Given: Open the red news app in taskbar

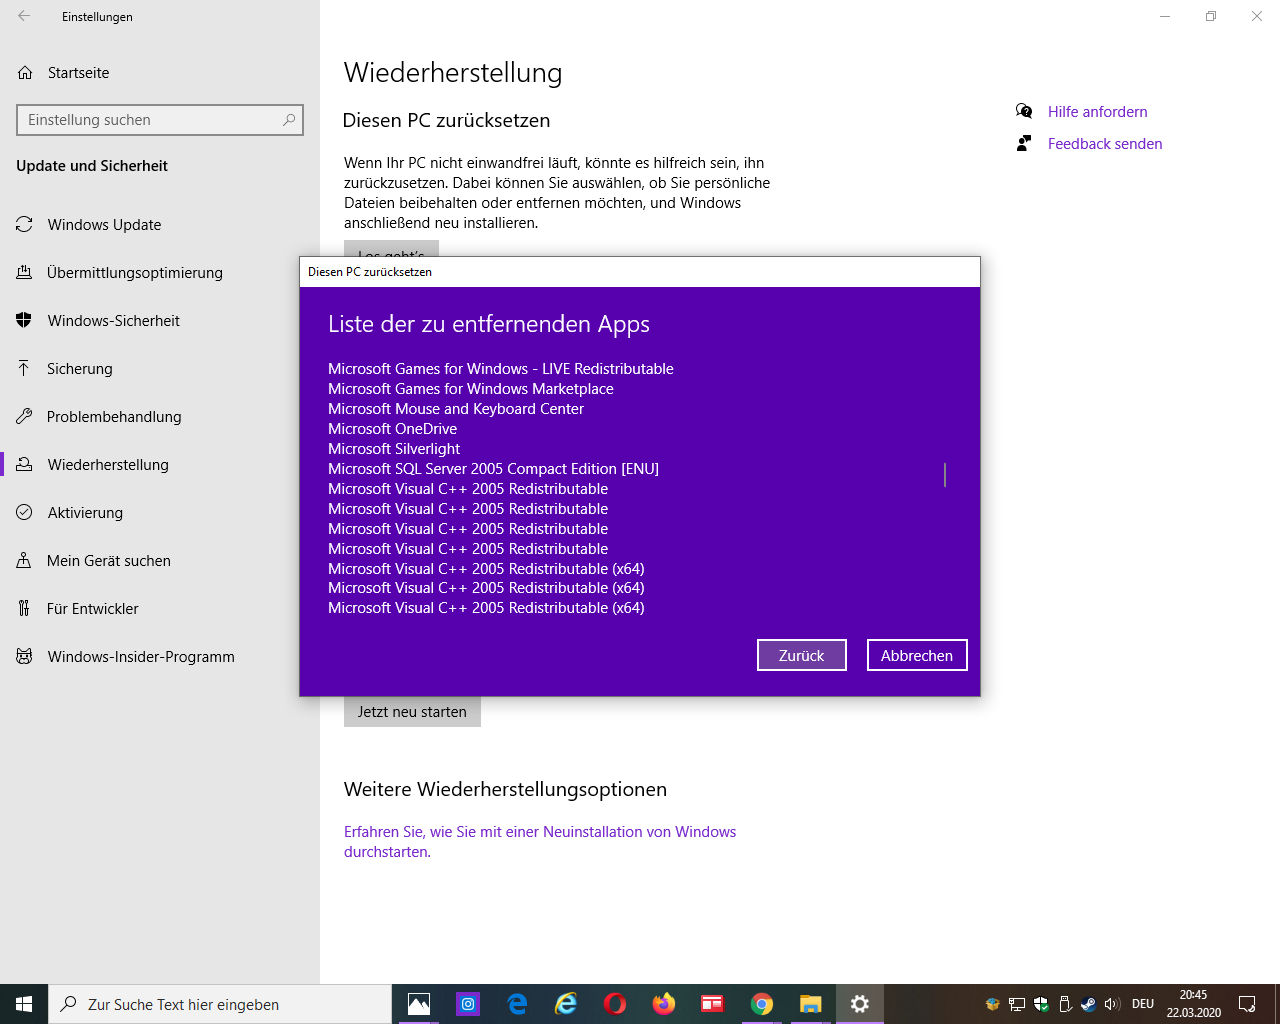Looking at the screenshot, I should click(712, 1004).
